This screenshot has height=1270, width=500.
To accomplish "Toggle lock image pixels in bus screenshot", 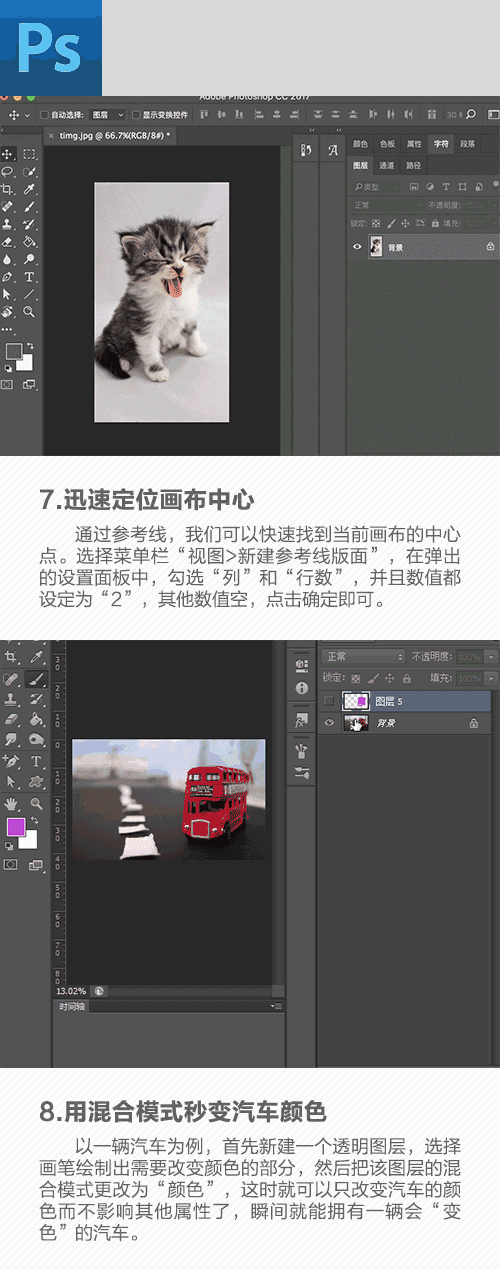I will point(373,678).
